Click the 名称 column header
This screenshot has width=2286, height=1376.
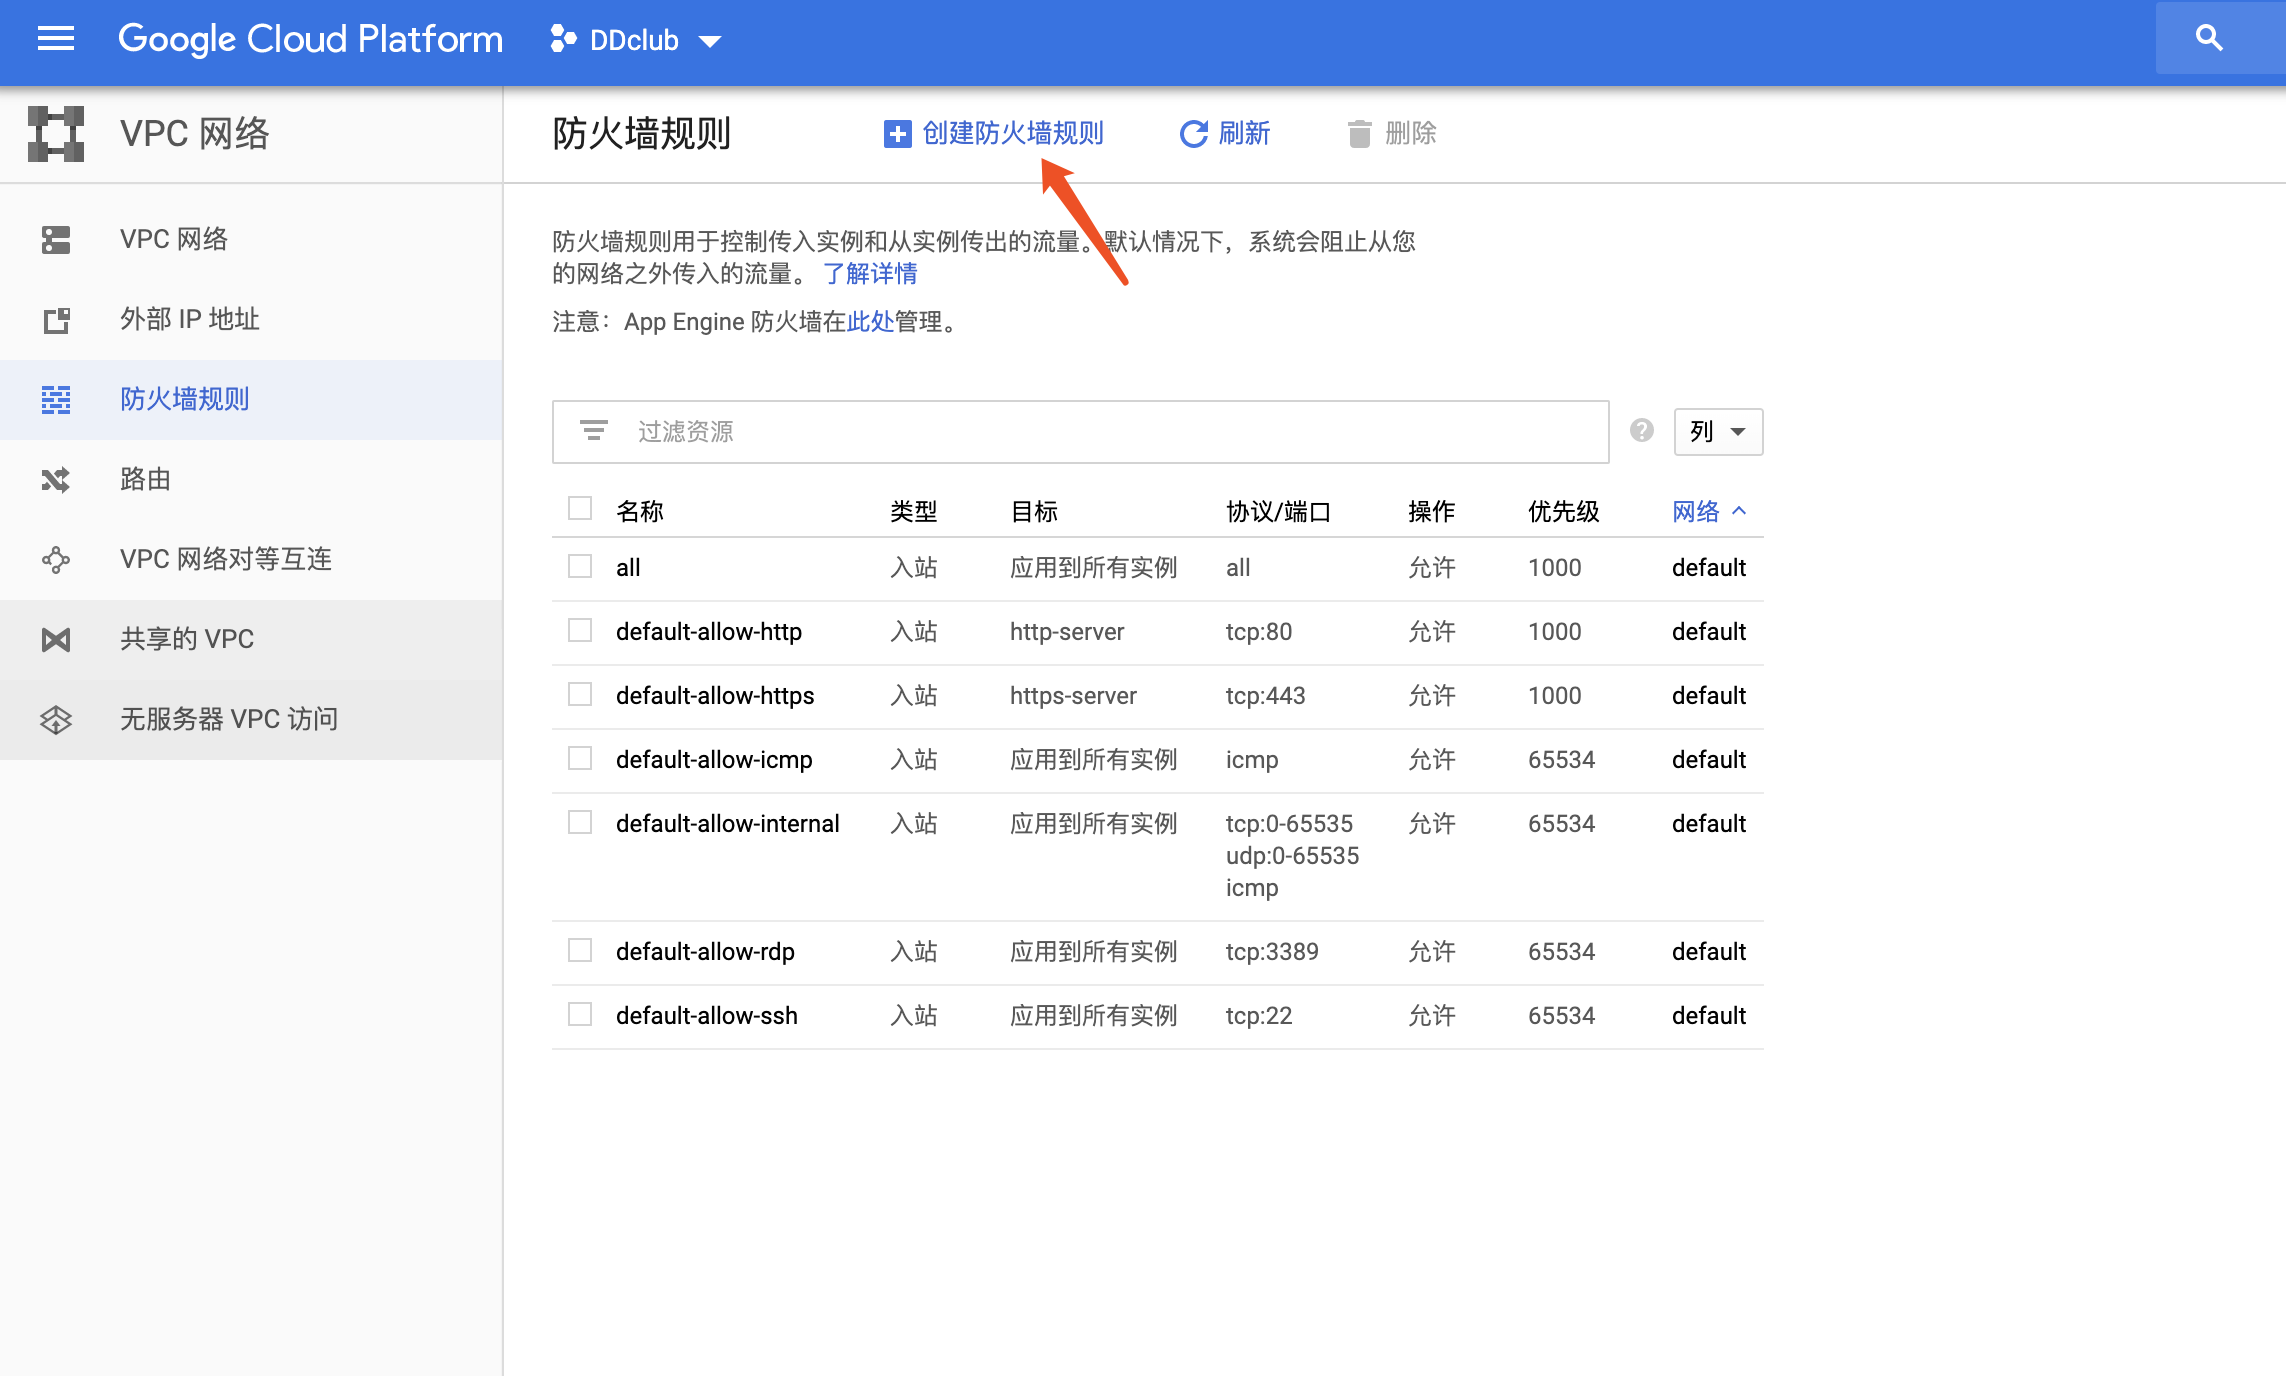pos(640,512)
